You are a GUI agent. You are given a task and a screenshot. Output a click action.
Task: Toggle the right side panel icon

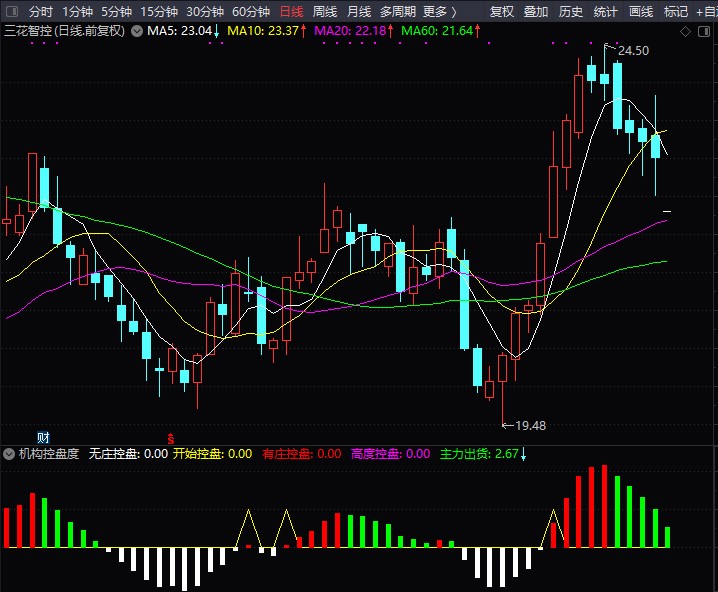(704, 32)
